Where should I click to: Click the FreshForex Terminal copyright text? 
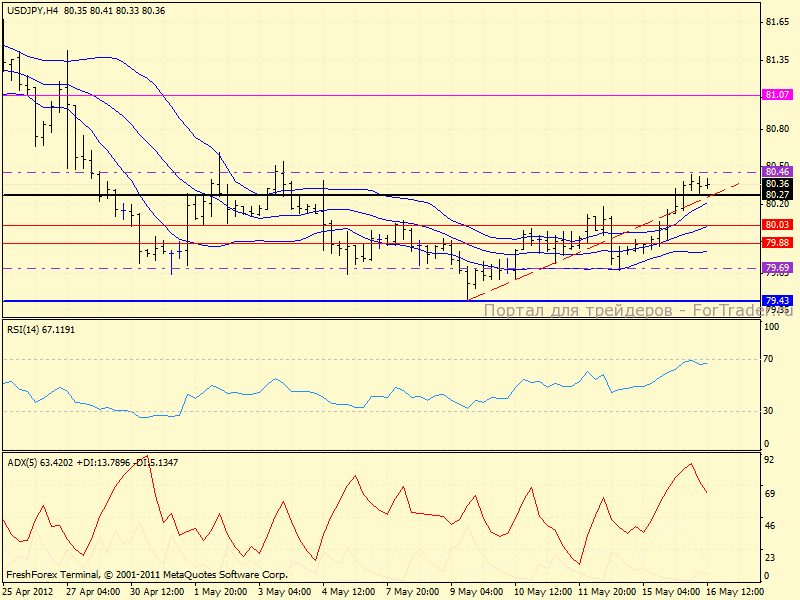pos(147,575)
